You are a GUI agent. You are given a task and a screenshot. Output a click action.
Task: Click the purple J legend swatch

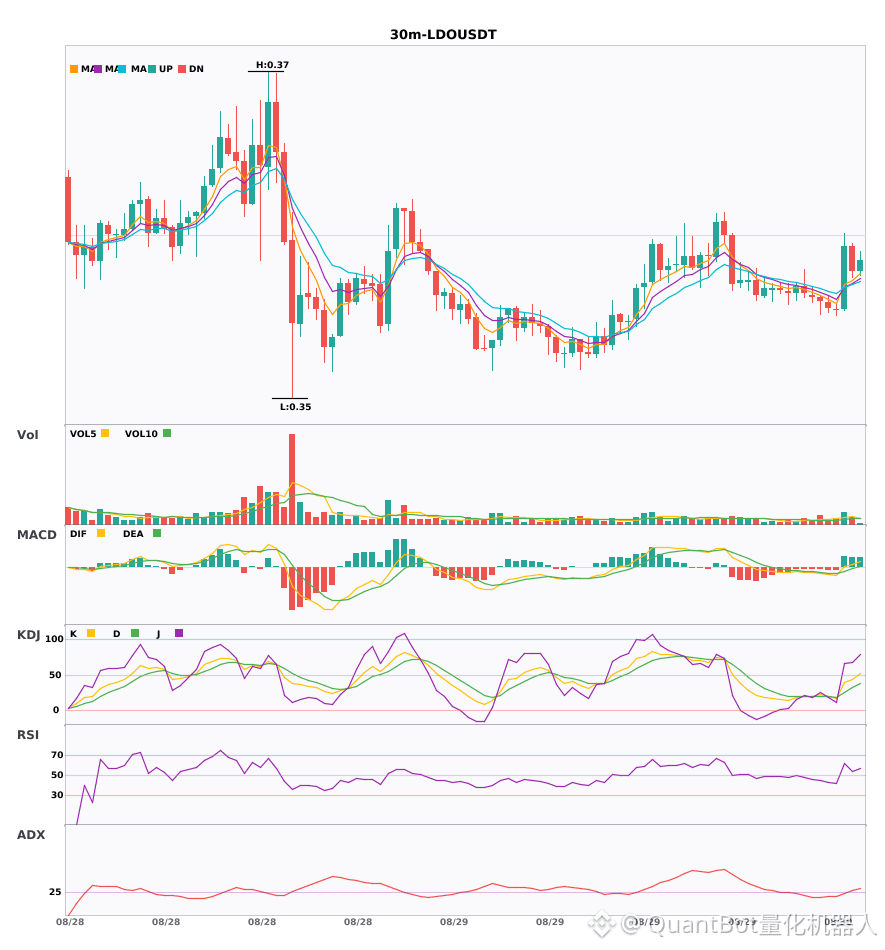tap(179, 633)
